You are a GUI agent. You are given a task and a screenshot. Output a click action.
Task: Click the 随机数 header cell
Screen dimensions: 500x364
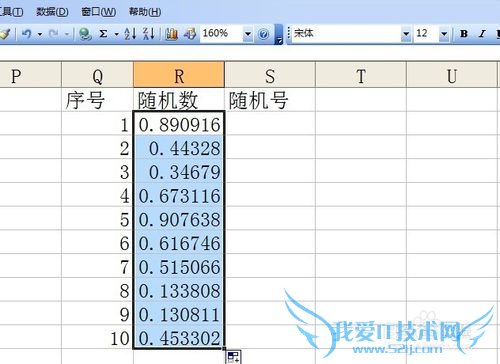pyautogui.click(x=179, y=100)
